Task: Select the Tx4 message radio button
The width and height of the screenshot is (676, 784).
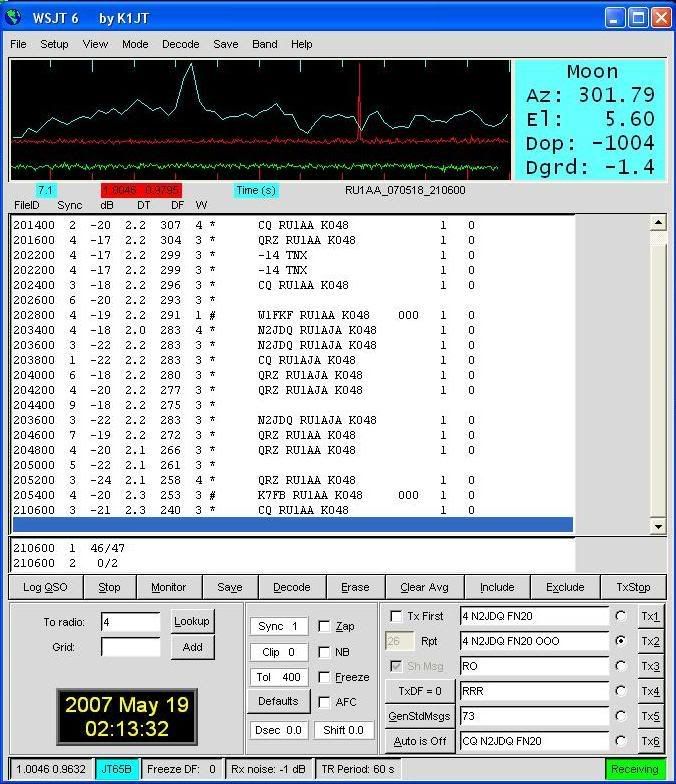Action: click(621, 690)
